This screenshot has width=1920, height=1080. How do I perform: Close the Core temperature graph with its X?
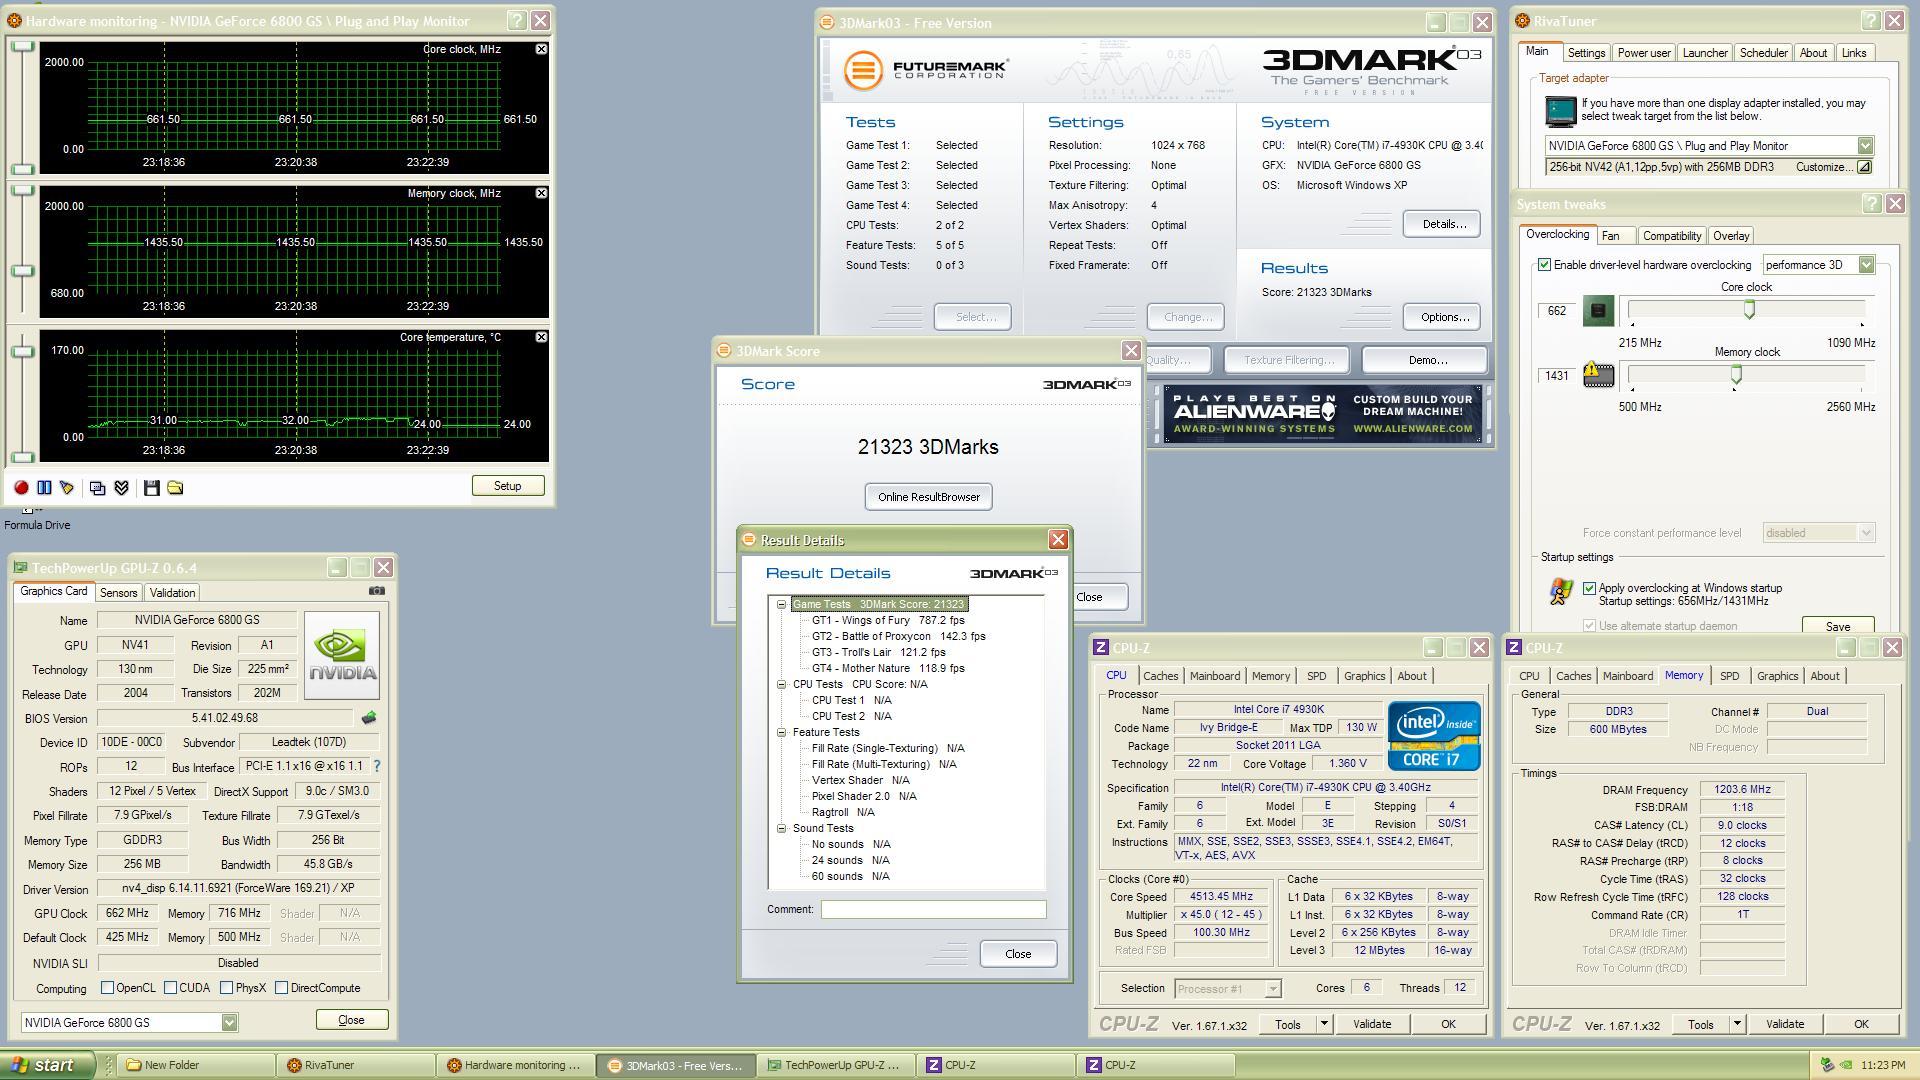pyautogui.click(x=541, y=337)
